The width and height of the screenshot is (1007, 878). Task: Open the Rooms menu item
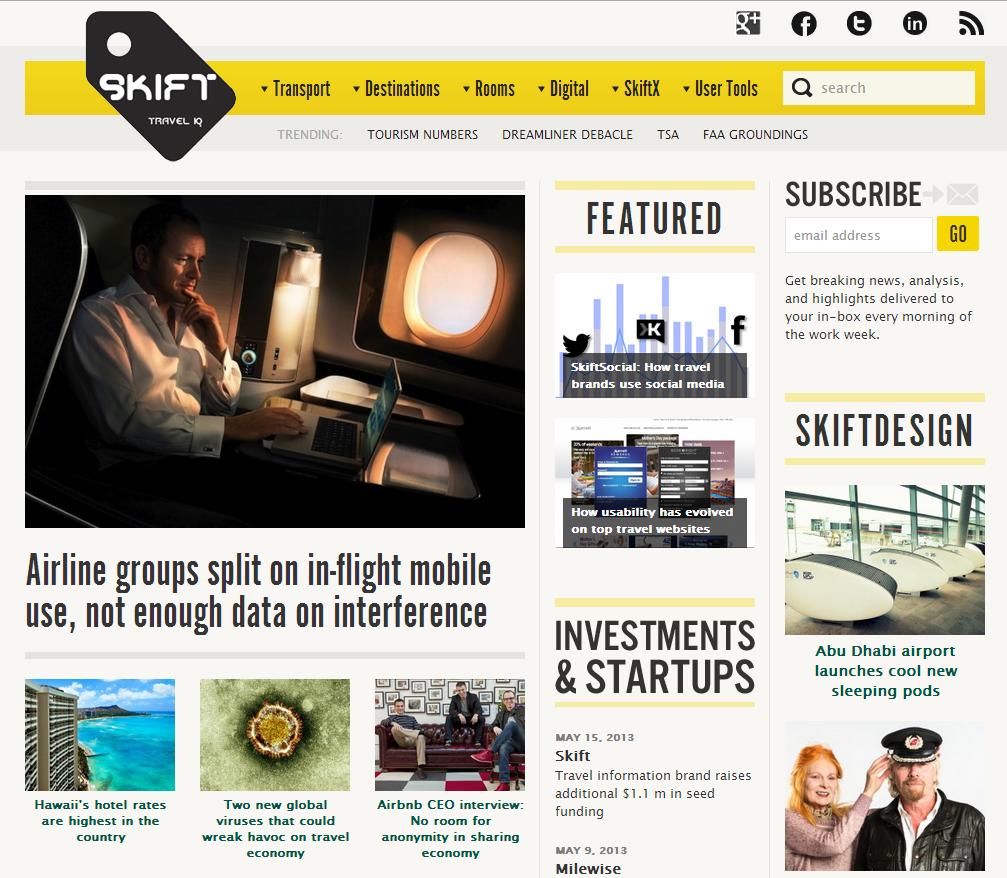(489, 89)
